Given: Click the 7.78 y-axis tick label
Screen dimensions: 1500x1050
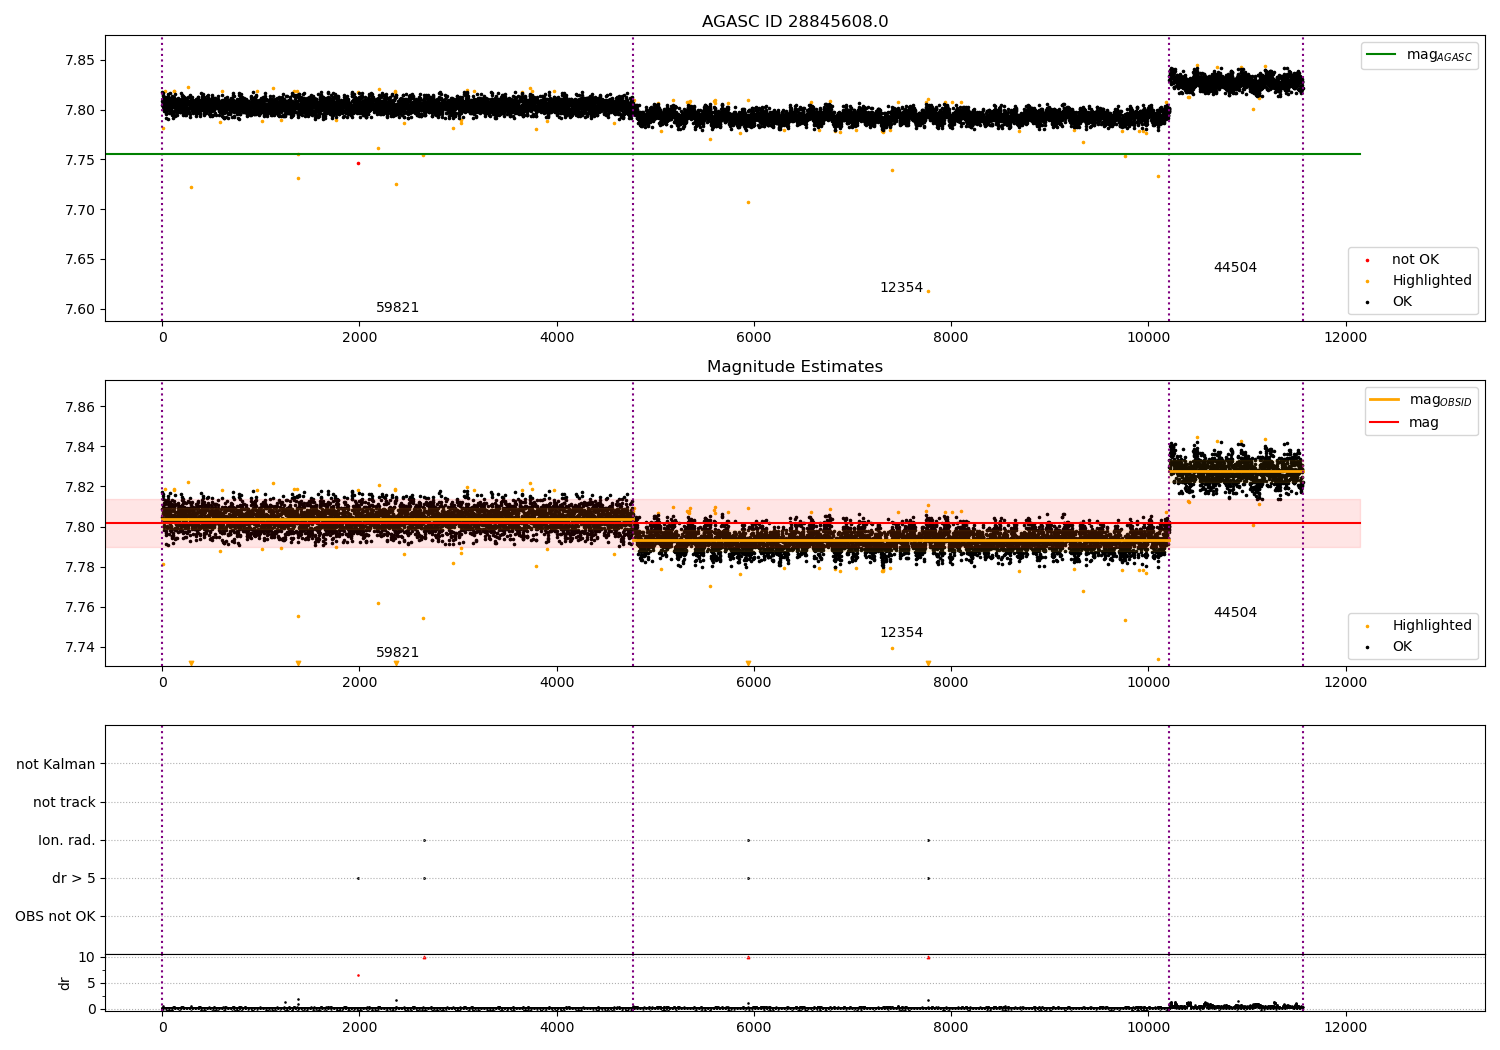Looking at the screenshot, I should click(79, 568).
